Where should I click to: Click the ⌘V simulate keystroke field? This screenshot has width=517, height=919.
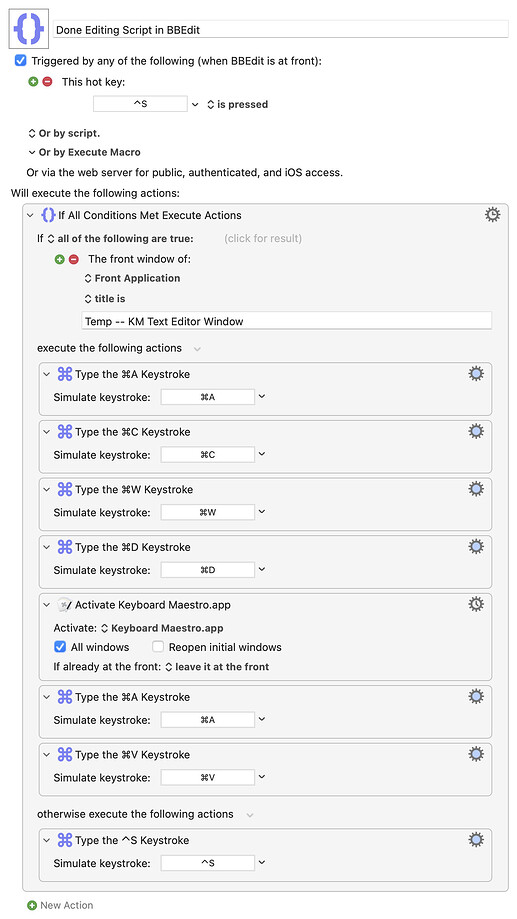(208, 777)
